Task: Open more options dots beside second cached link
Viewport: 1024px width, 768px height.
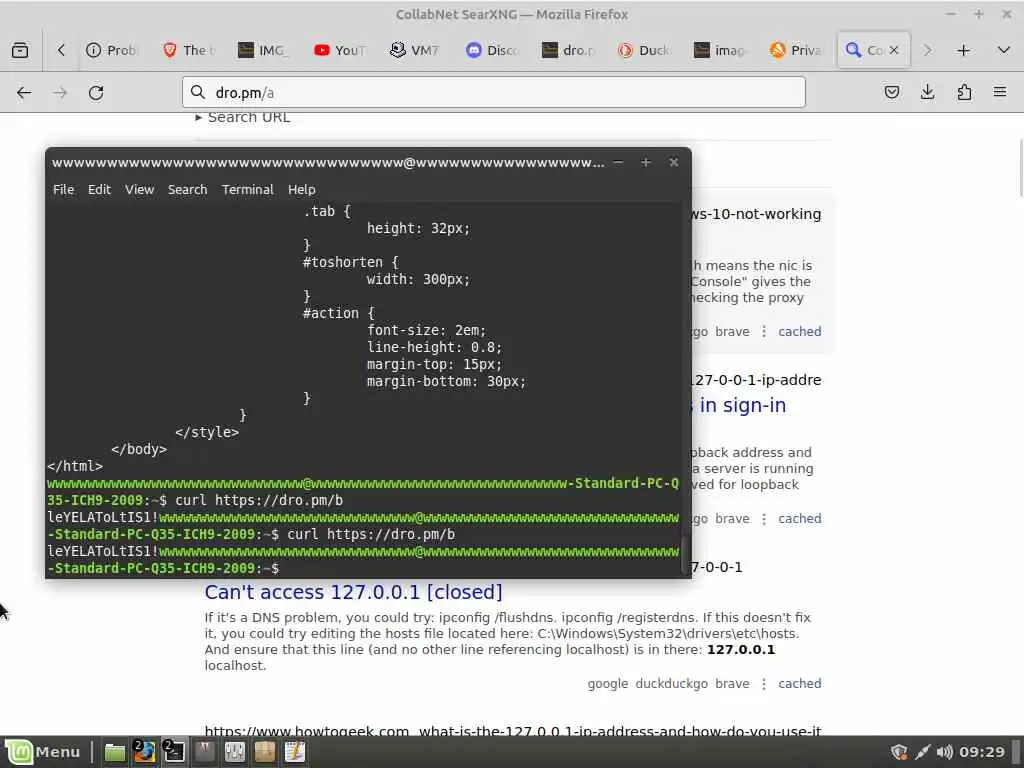Action: [763, 519]
